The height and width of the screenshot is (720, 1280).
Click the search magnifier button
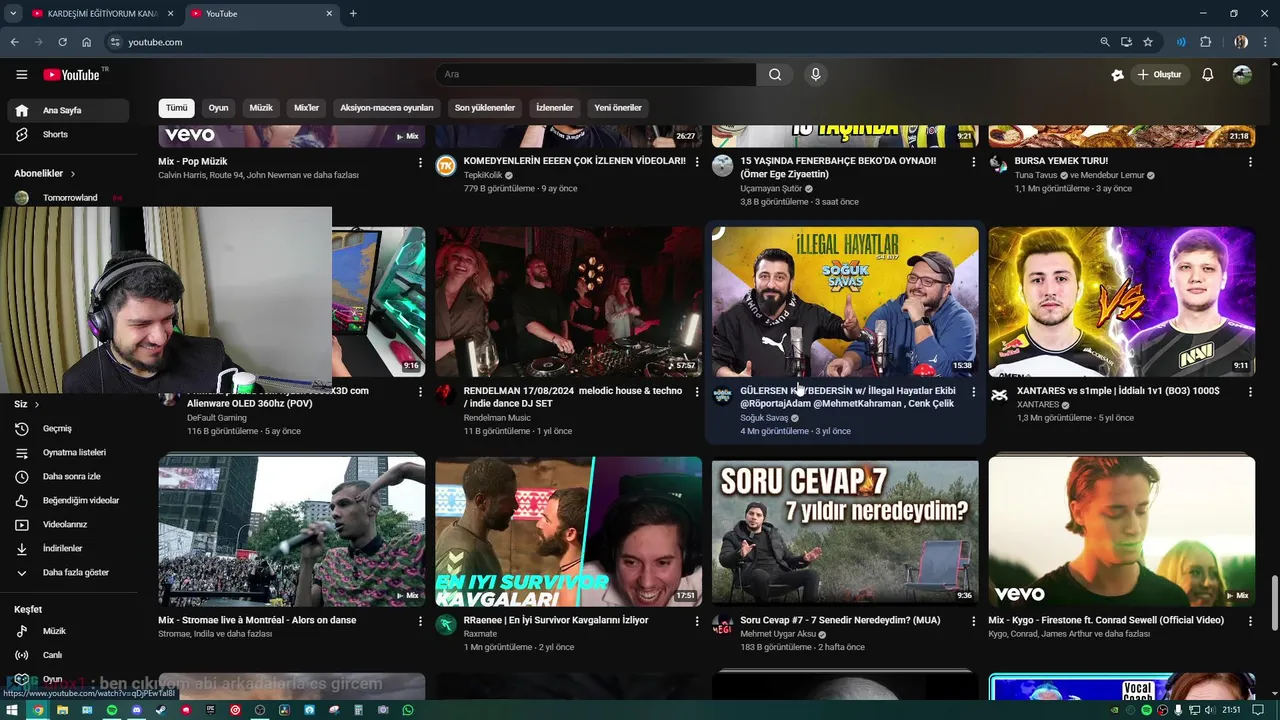coord(775,74)
